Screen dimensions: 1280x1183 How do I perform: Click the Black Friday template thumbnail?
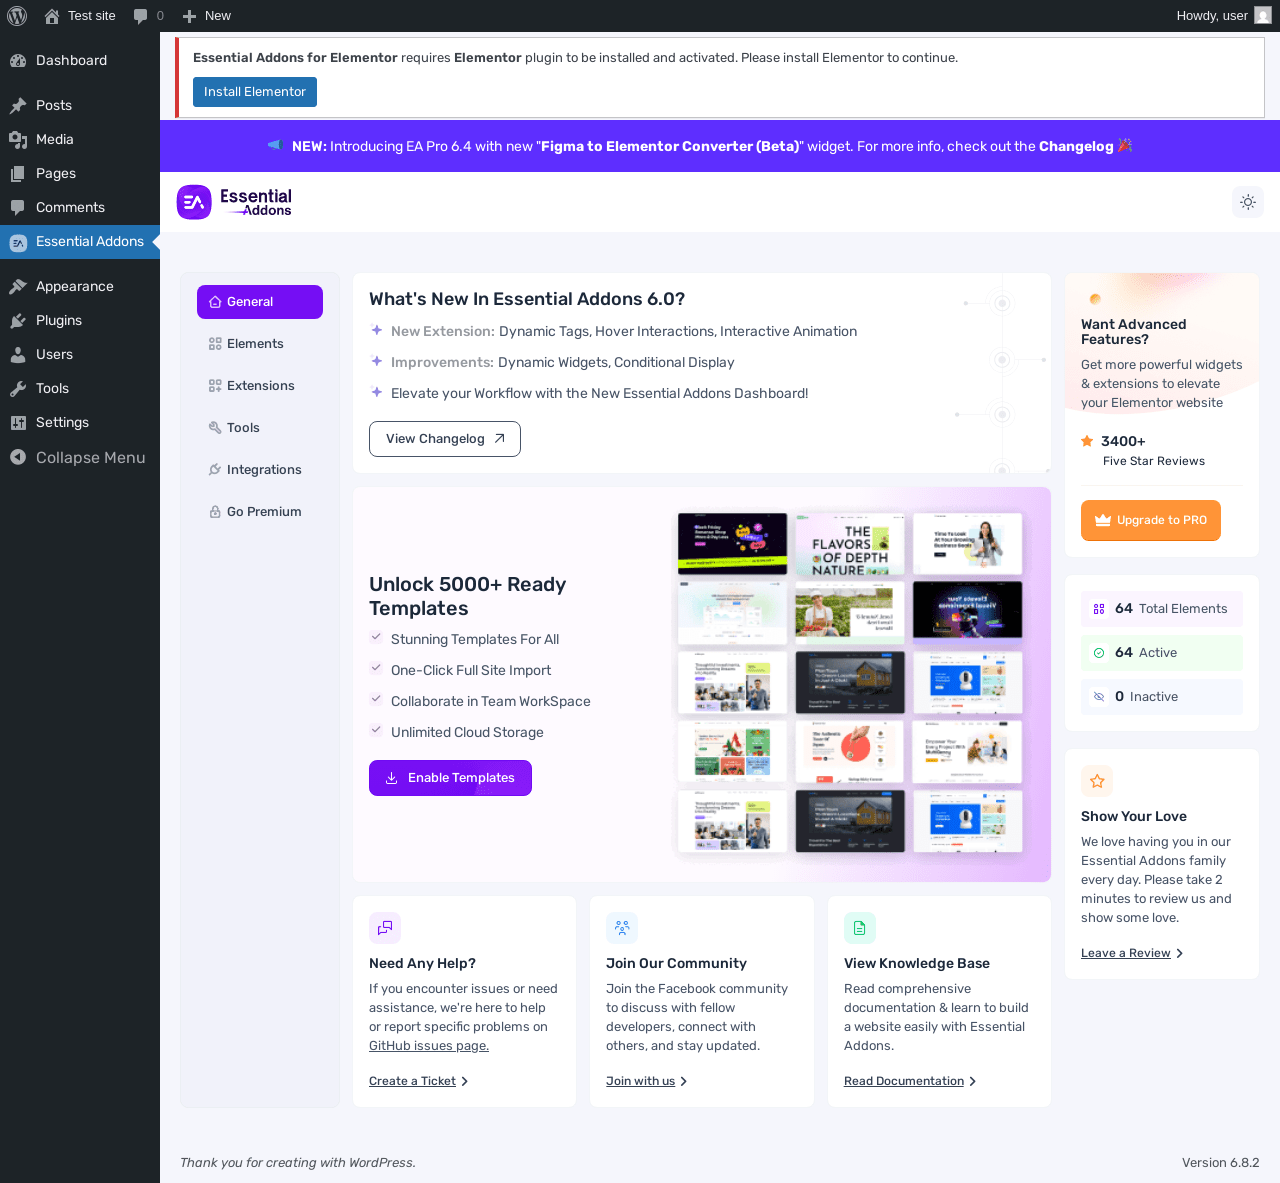pyautogui.click(x=732, y=543)
